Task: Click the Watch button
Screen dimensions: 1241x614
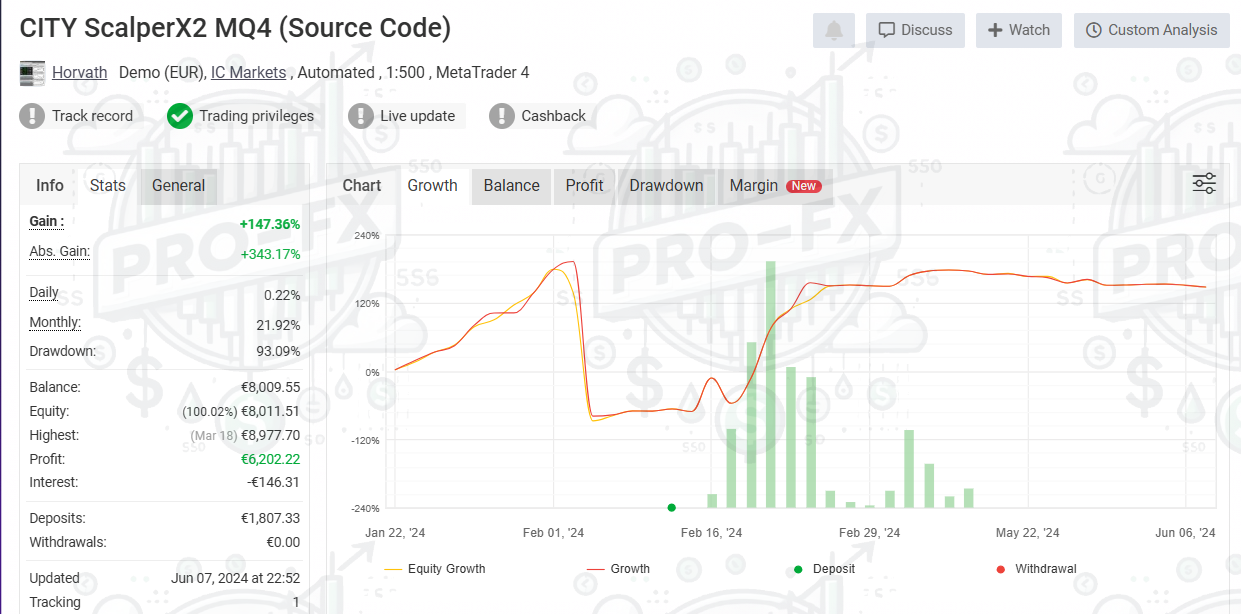Action: tap(1019, 30)
